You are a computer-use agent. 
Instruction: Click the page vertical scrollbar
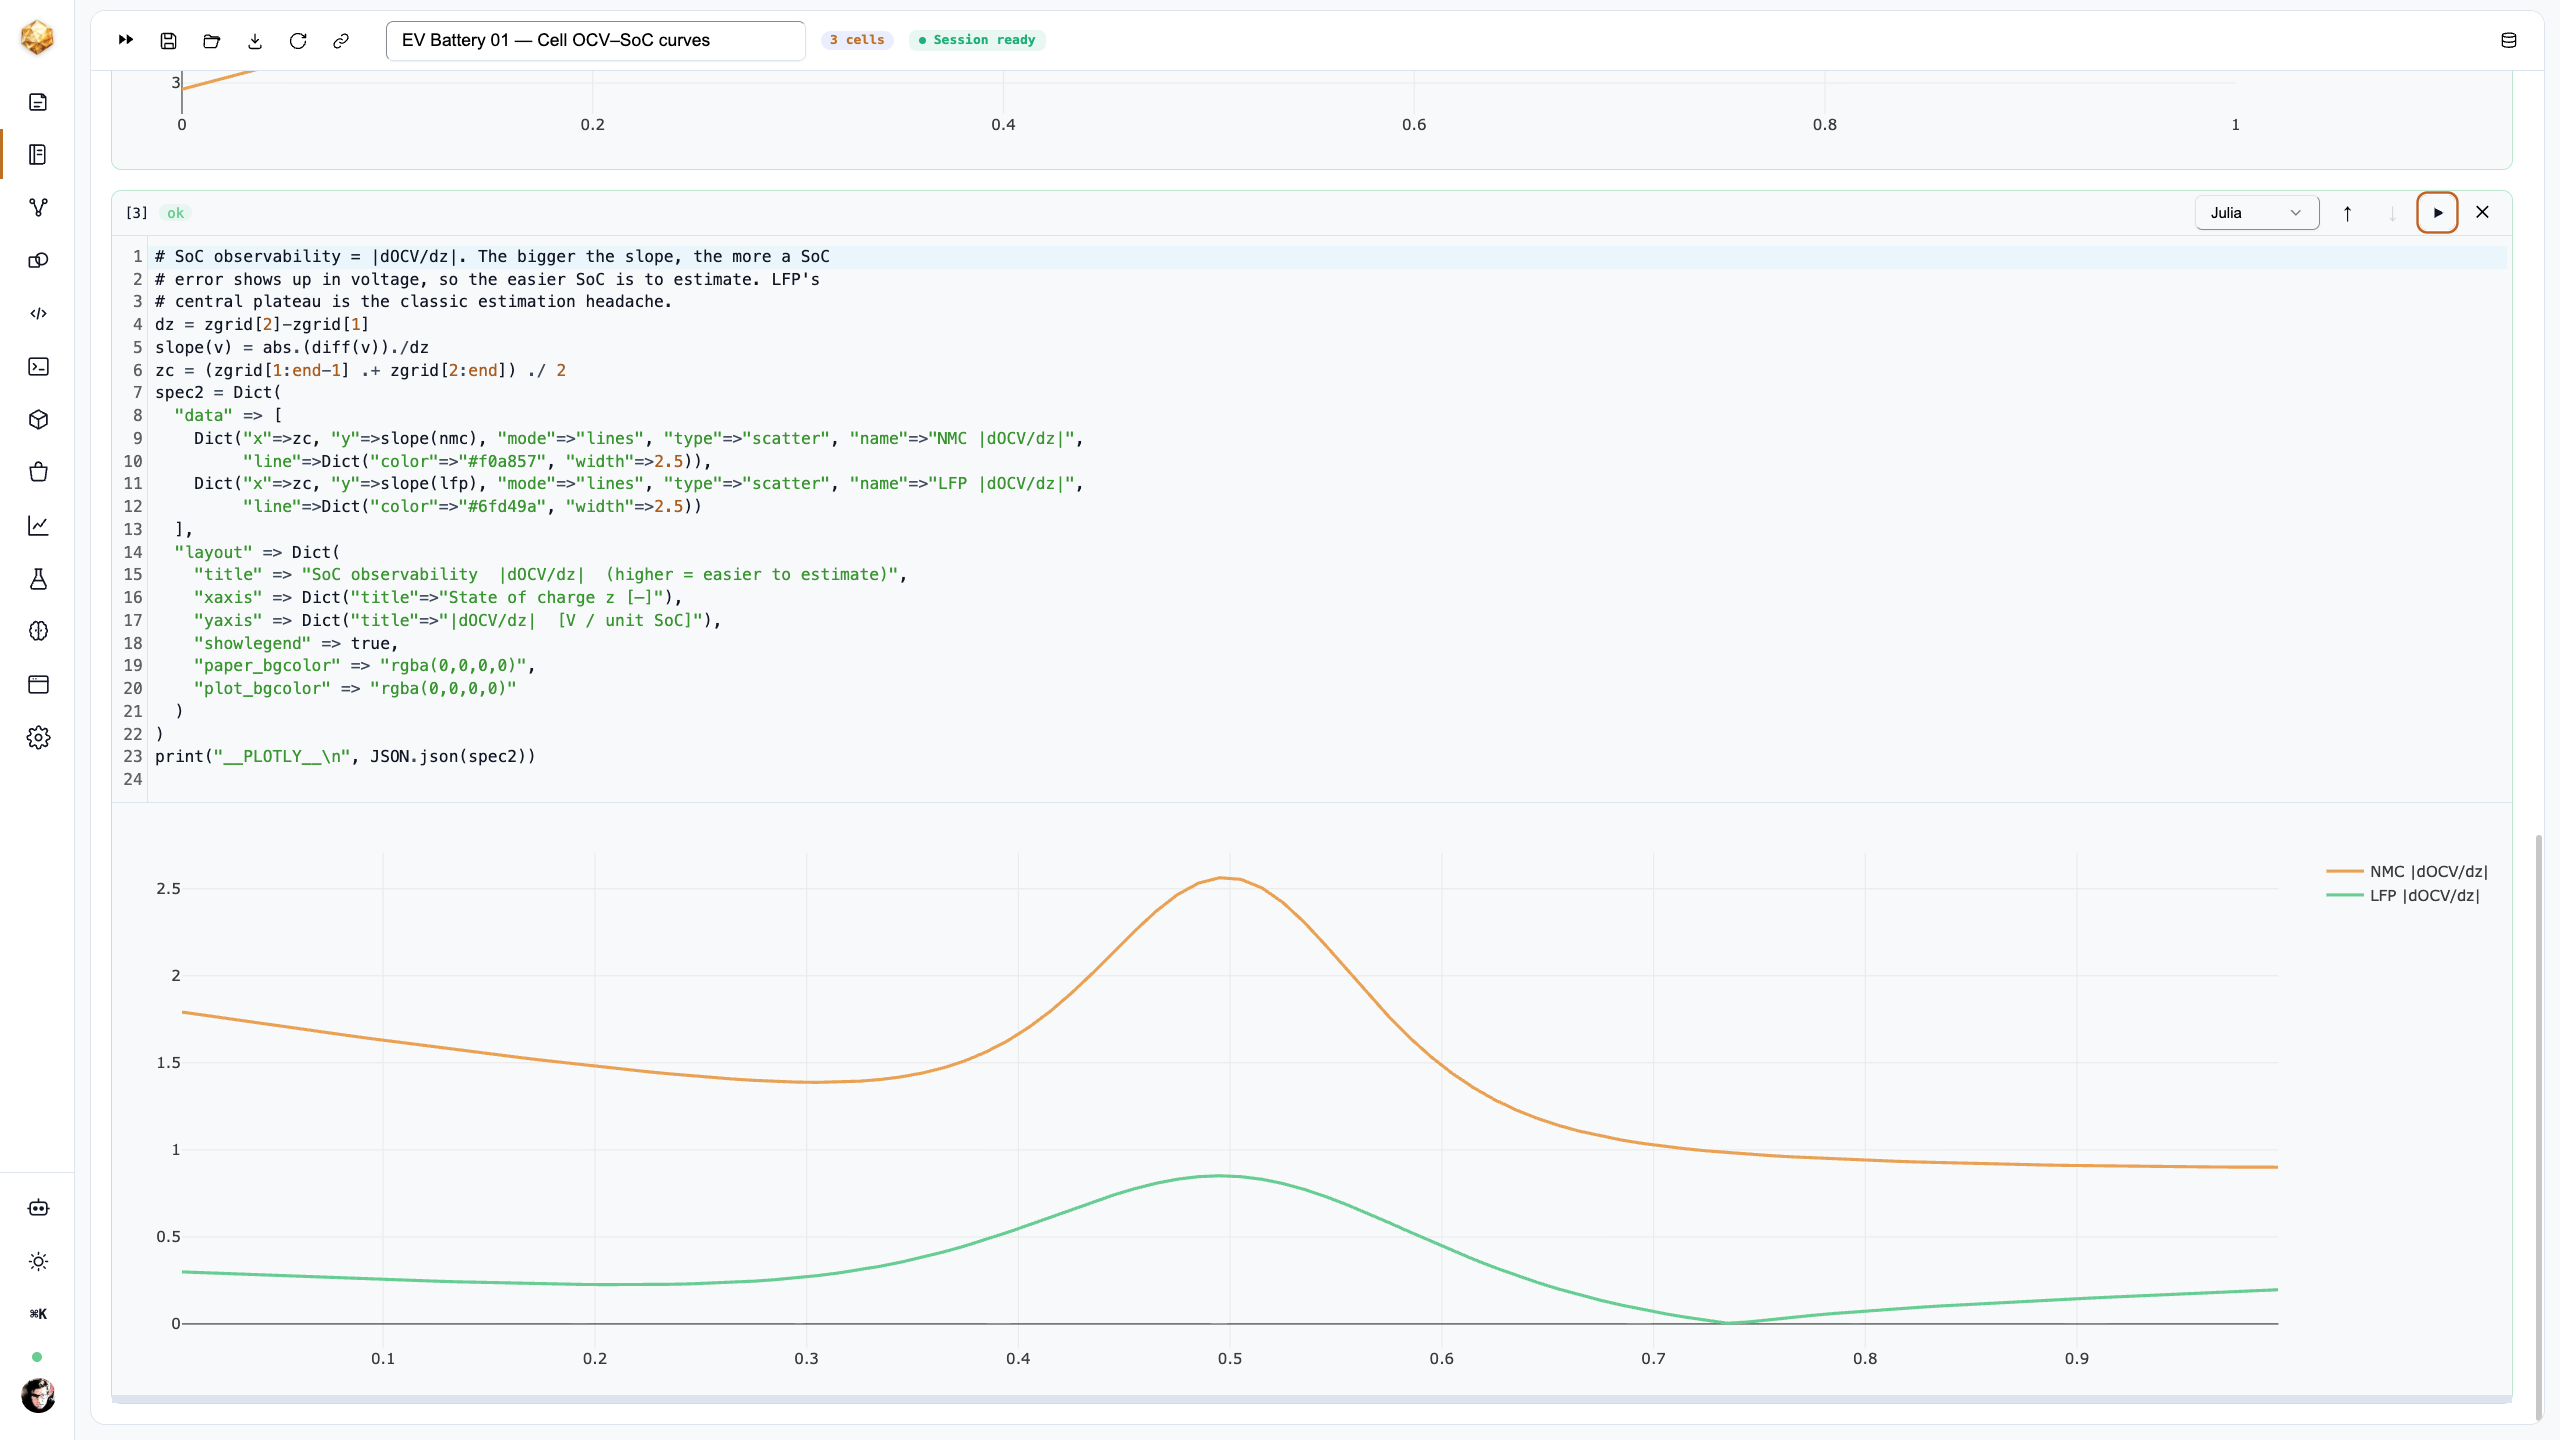pos(2539,1127)
